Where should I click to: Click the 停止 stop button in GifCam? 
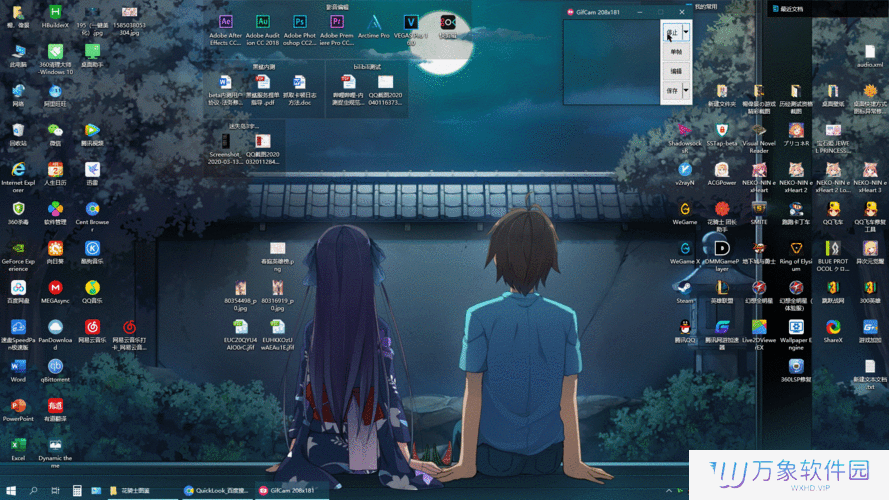[672, 32]
